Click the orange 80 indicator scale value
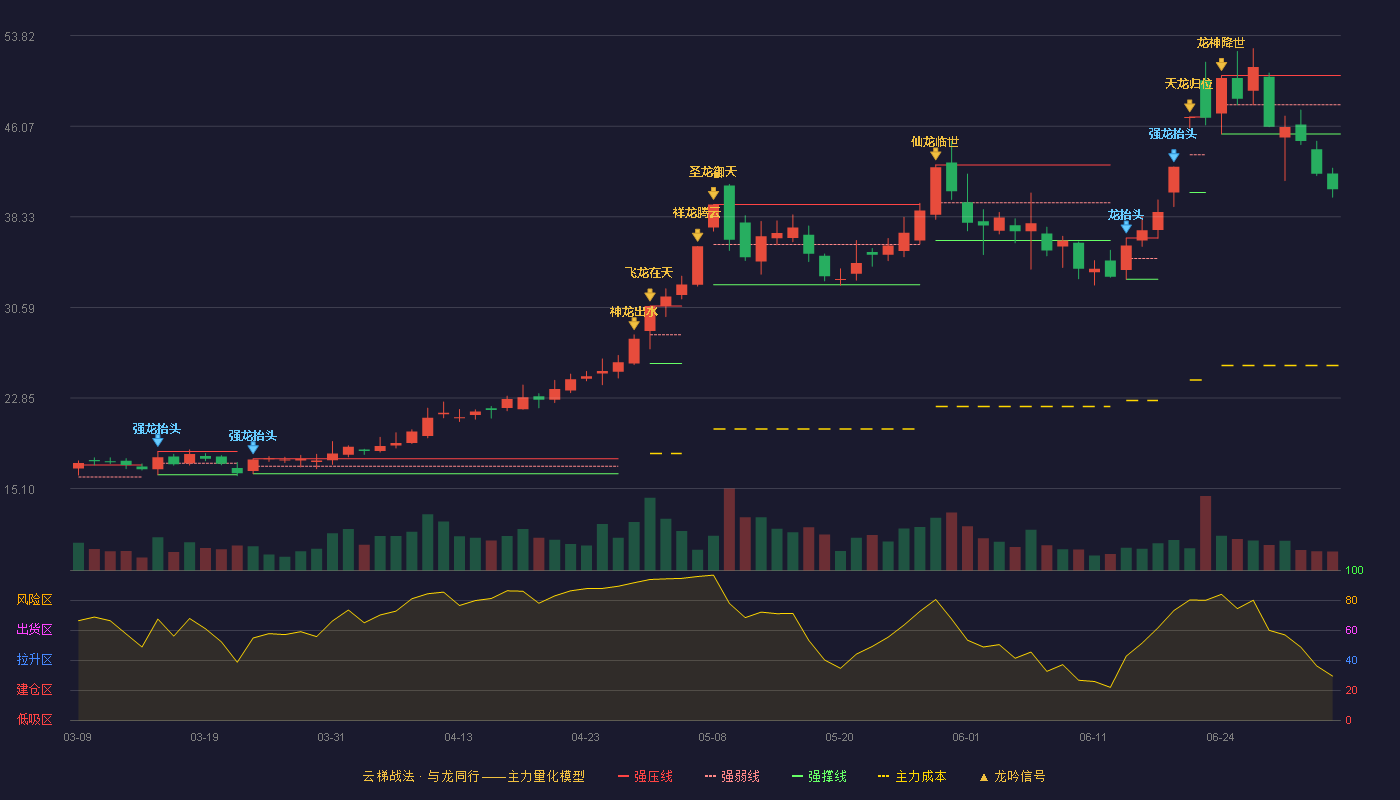The height and width of the screenshot is (800, 1400). [1351, 600]
